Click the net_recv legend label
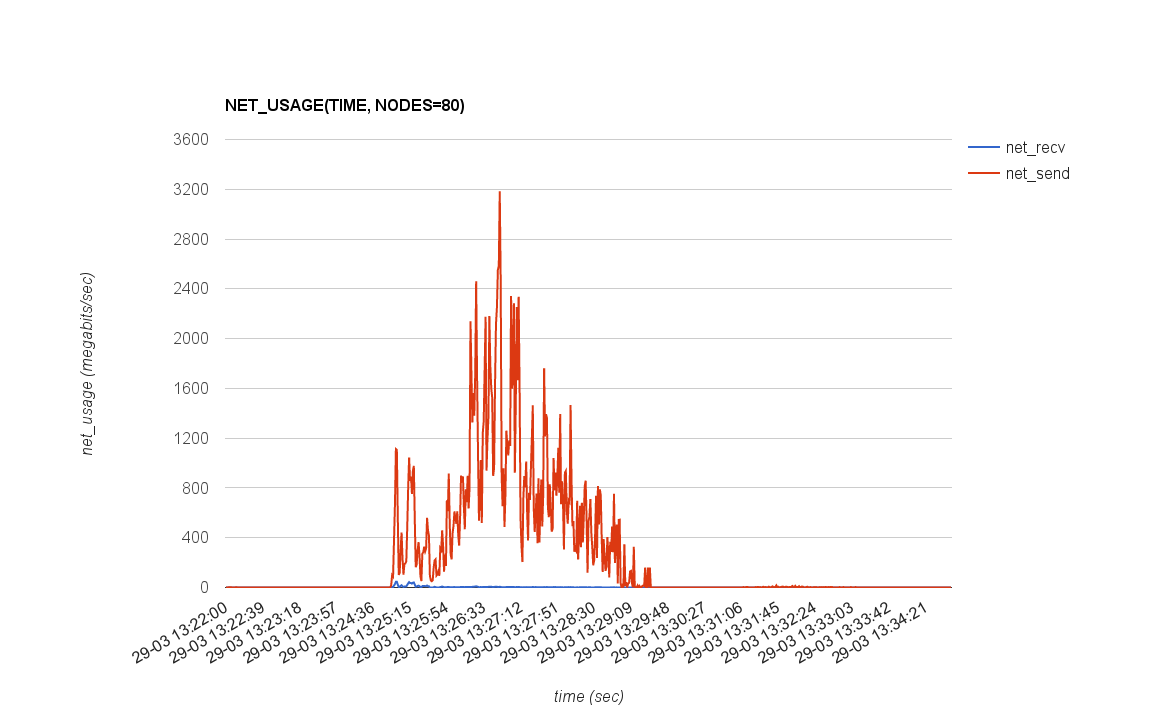Screen dimensions: 1176x727 tap(1028, 147)
